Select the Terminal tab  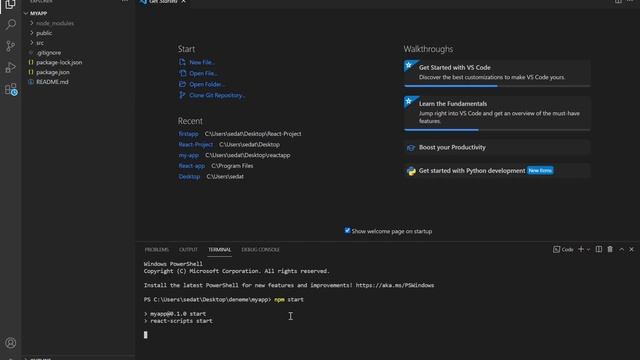click(220, 249)
